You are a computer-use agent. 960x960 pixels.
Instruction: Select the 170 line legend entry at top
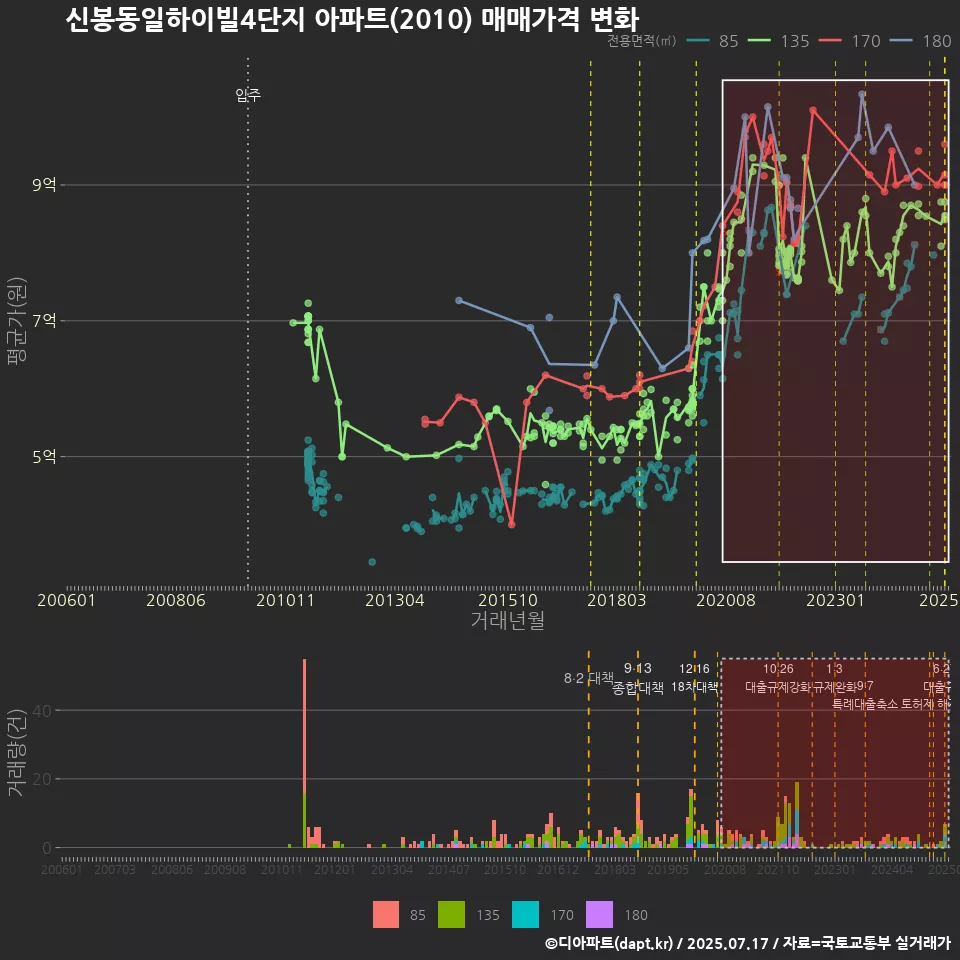pyautogui.click(x=850, y=41)
